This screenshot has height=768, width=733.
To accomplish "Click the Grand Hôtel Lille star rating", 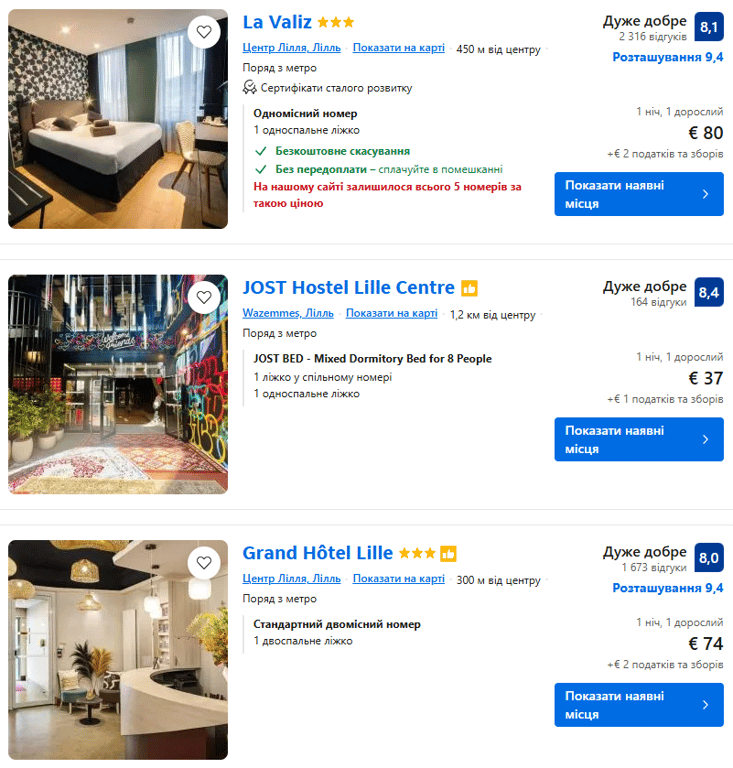I will 417,553.
